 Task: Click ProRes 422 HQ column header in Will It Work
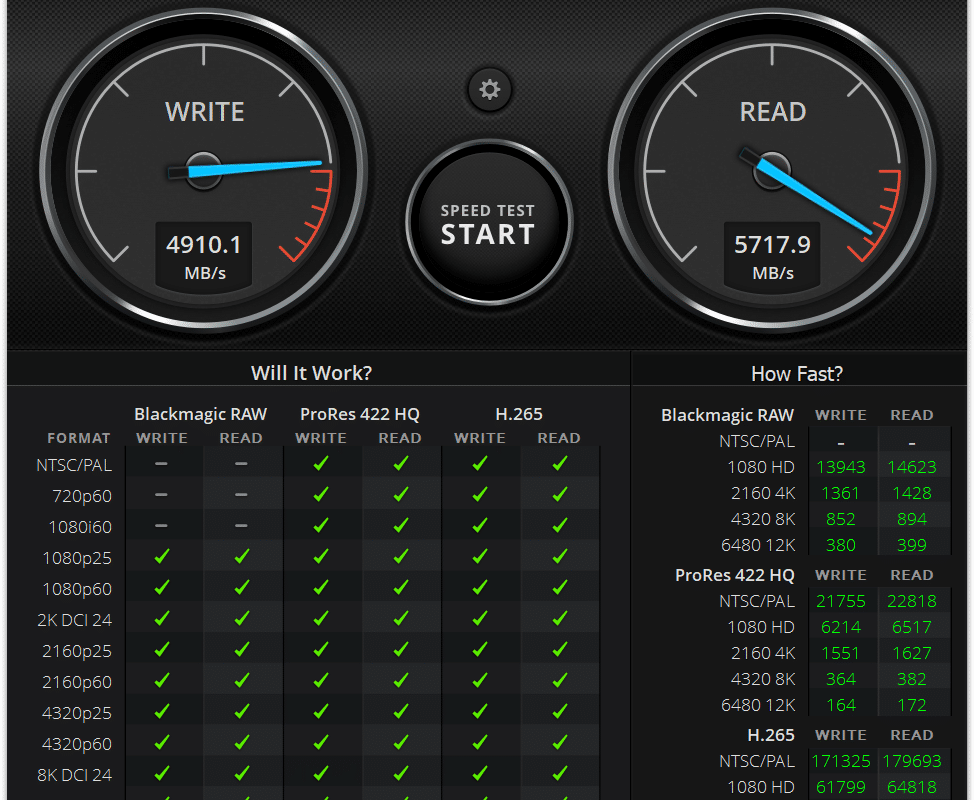click(360, 414)
